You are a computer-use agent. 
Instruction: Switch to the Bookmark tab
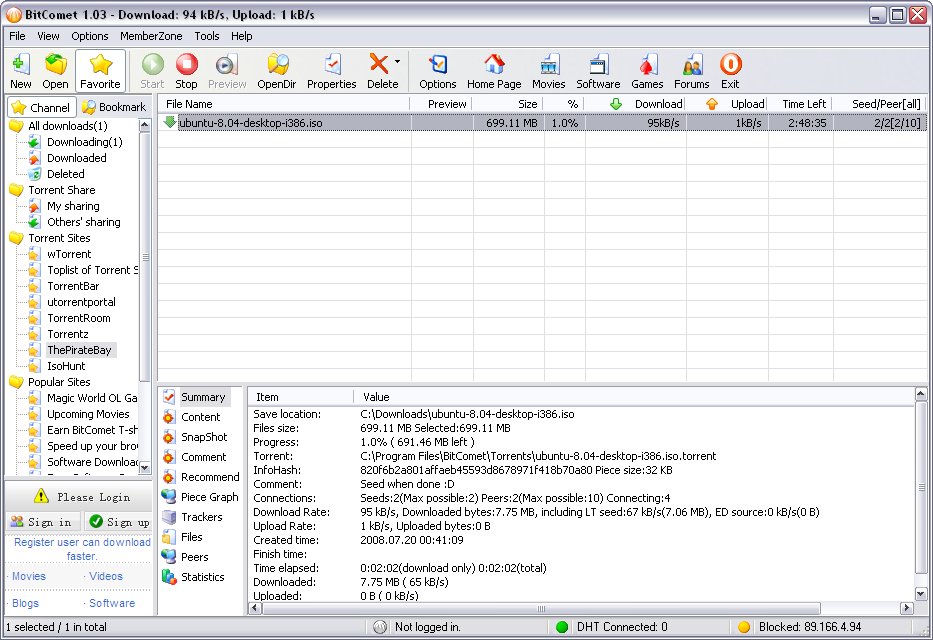(114, 107)
